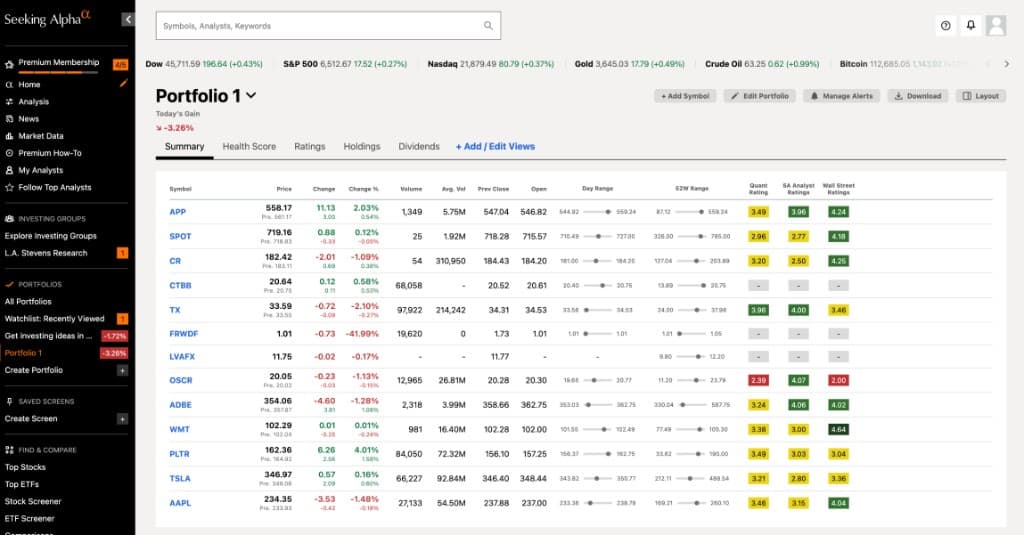Click the ADBE 52W range slider
This screenshot has height=535, width=1024.
692,405
